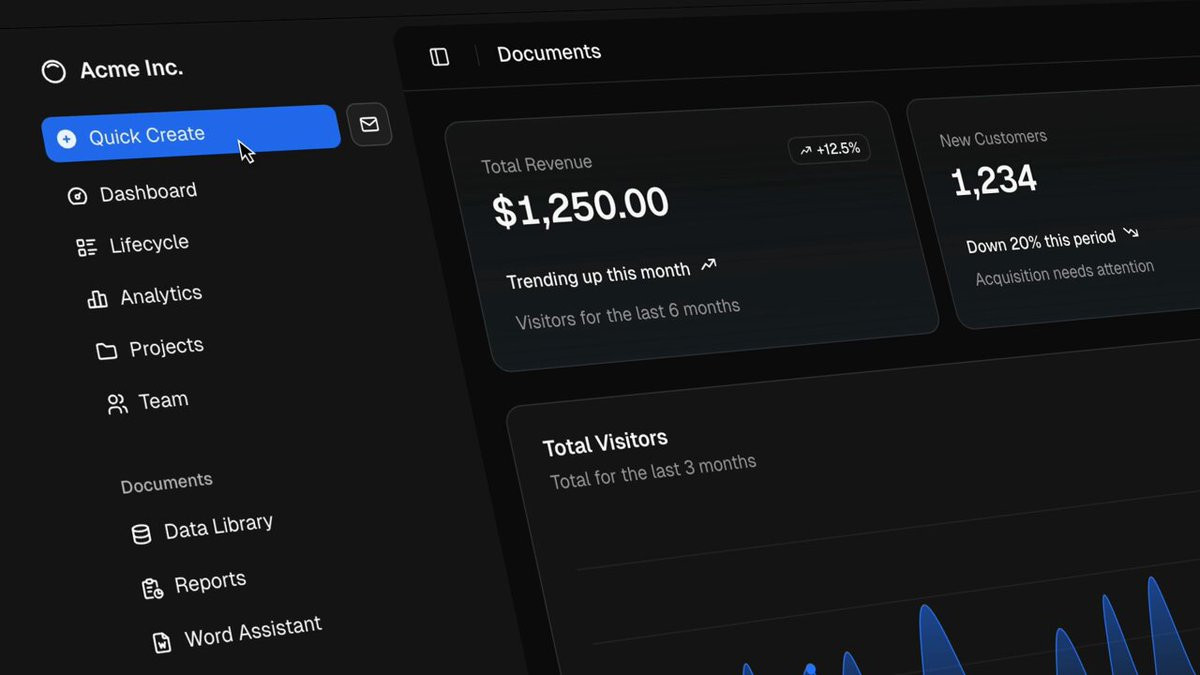Click the trending down arrow icon after 'this period'
This screenshot has width=1200, height=675.
(1131, 232)
